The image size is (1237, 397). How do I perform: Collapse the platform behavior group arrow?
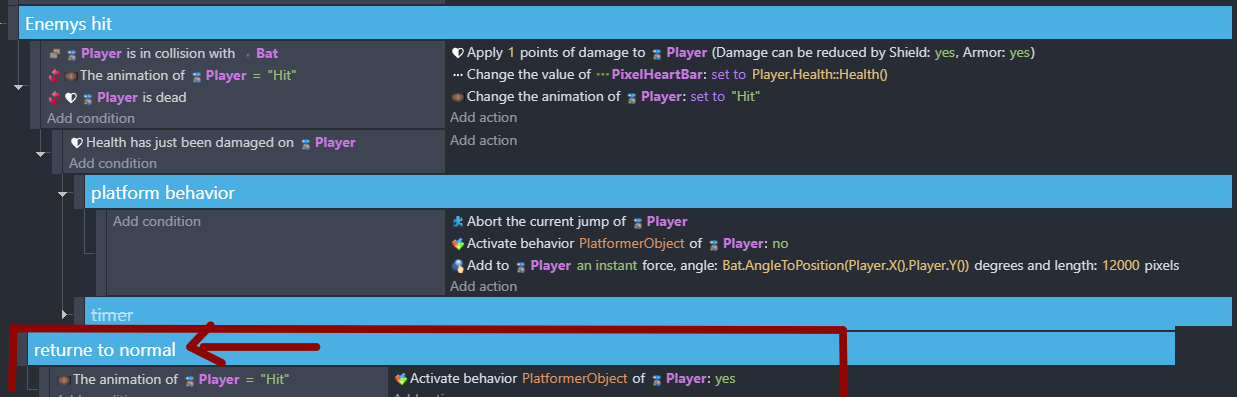click(63, 194)
